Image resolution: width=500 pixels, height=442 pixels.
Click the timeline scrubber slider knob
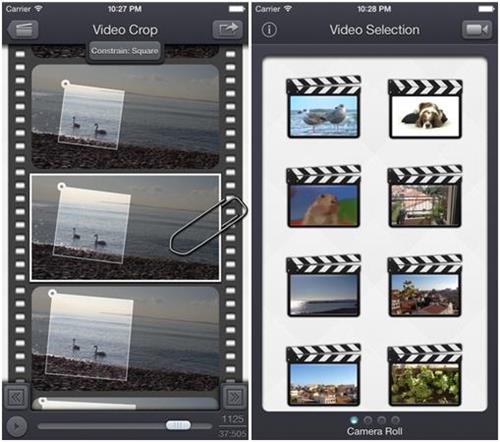pyautogui.click(x=178, y=425)
